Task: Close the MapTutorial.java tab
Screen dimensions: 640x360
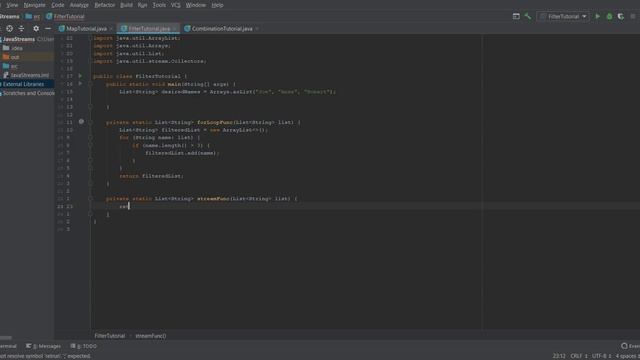Action: (111, 29)
